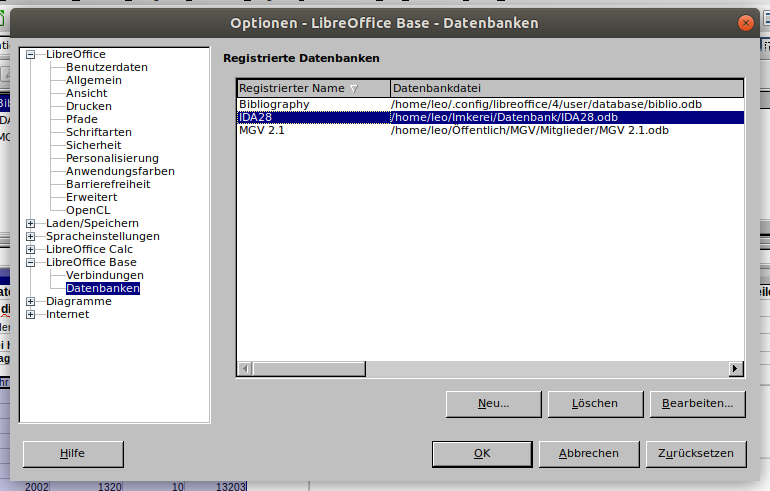
Task: Select the Spracheinstellungen tree label
Action: pos(103,236)
